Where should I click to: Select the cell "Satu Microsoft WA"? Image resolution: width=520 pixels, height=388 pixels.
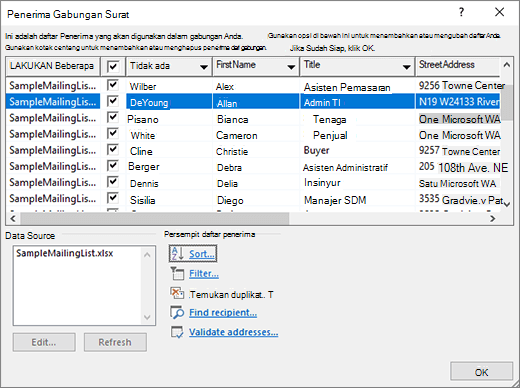coord(457,183)
